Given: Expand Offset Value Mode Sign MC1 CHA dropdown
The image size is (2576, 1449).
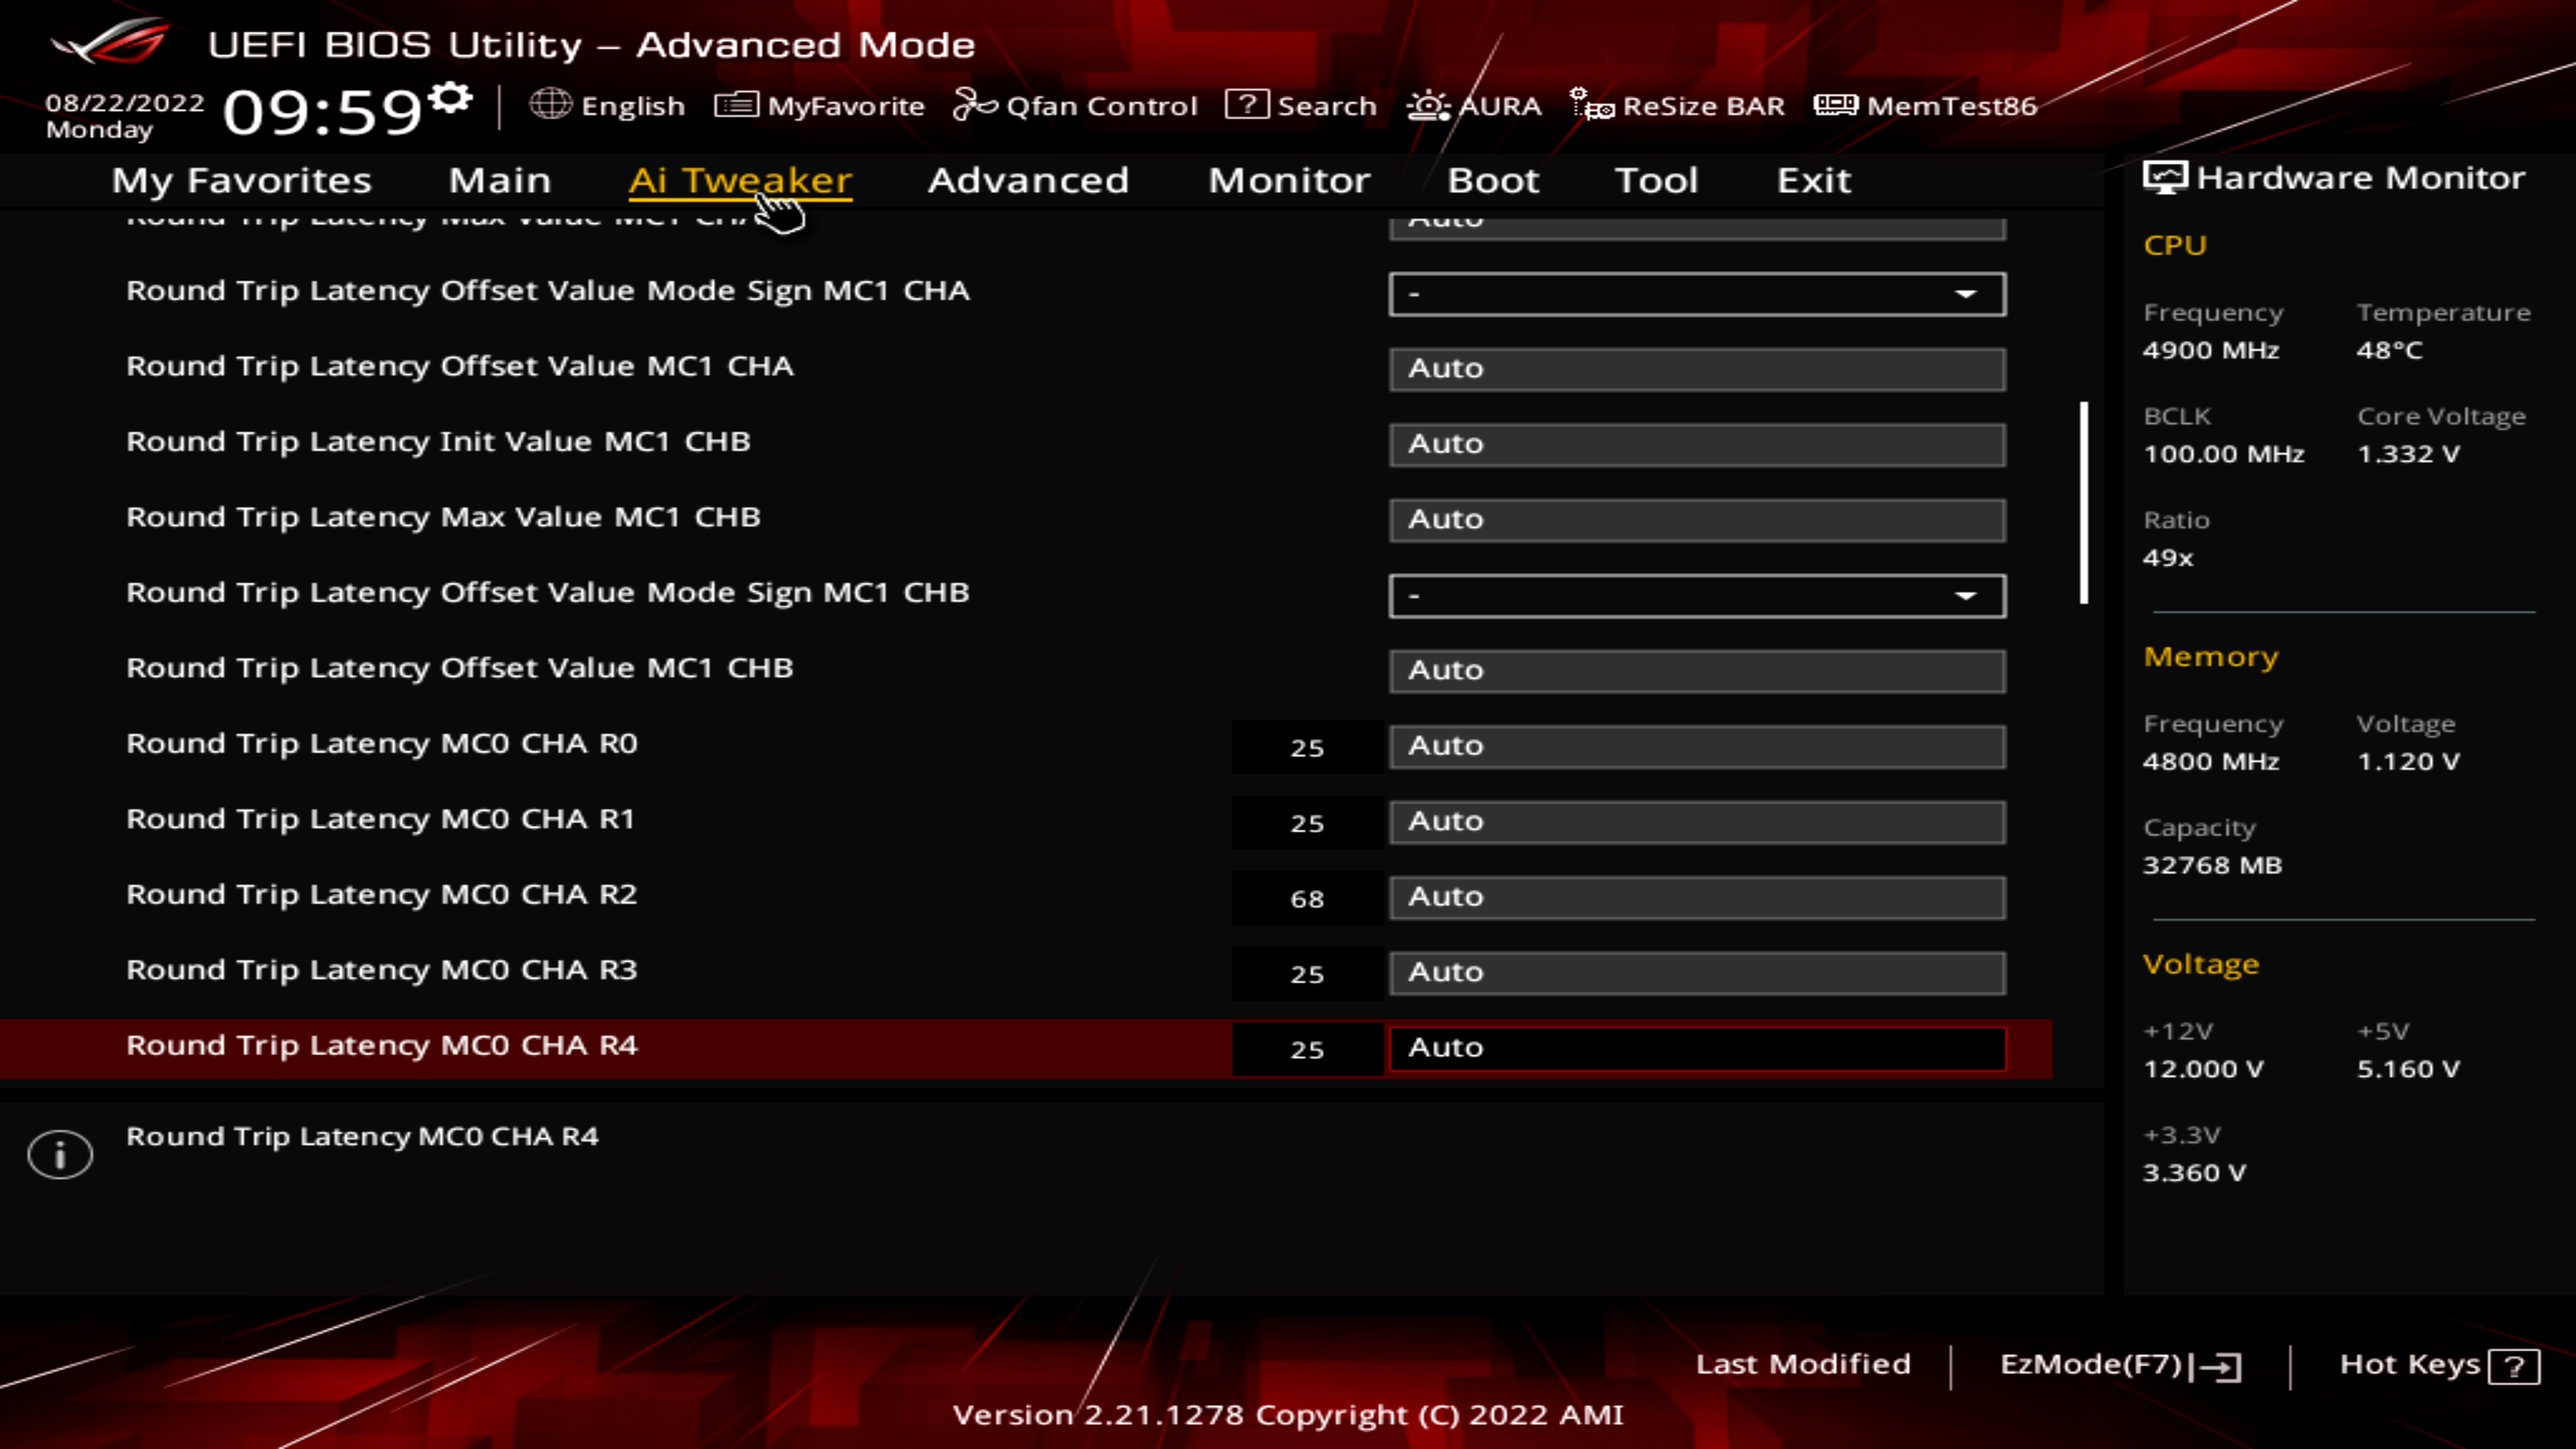Looking at the screenshot, I should [x=1697, y=294].
